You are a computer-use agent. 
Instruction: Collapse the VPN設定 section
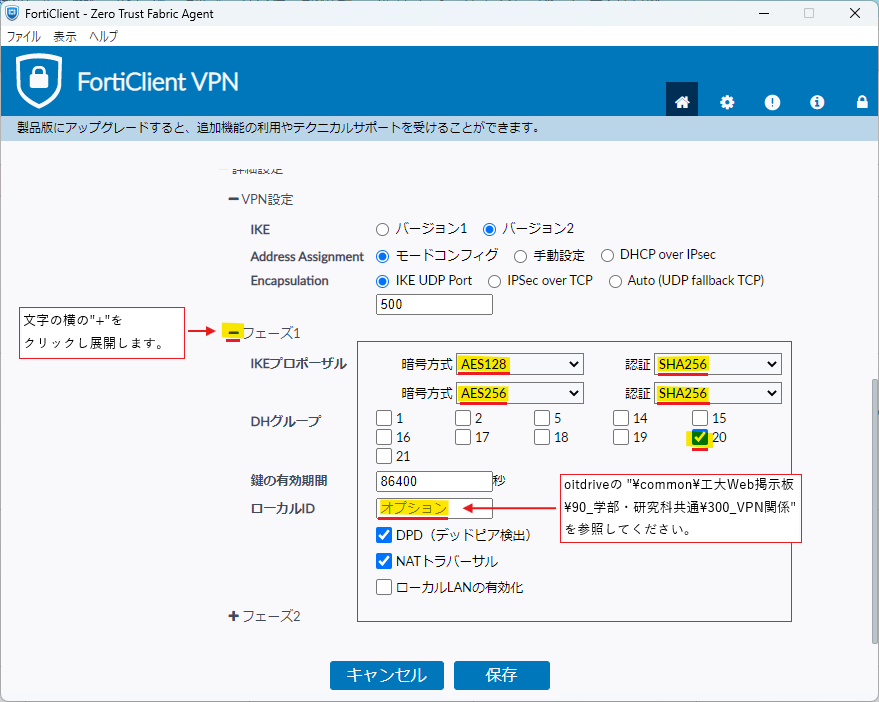pyautogui.click(x=234, y=200)
